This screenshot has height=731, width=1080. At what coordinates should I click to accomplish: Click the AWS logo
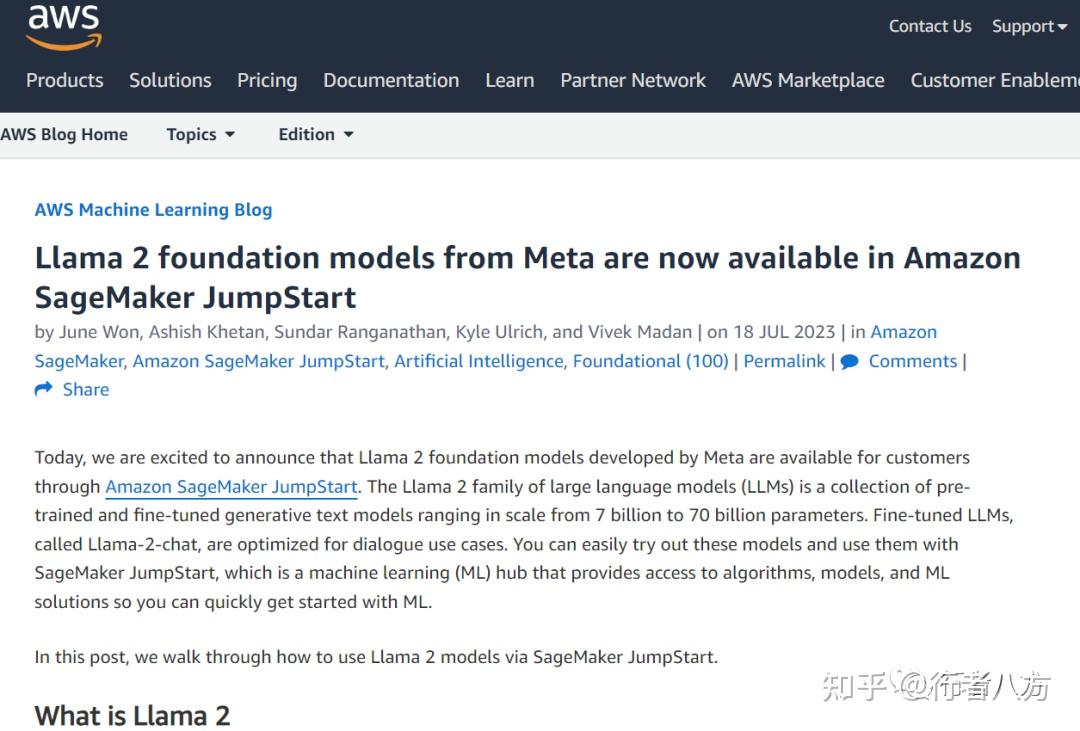[x=64, y=26]
